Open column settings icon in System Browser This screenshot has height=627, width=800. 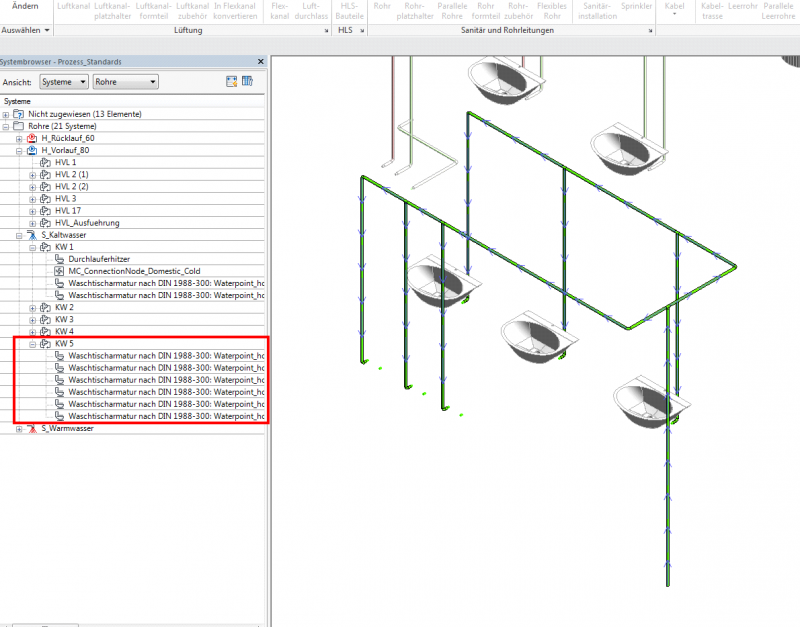coord(247,81)
